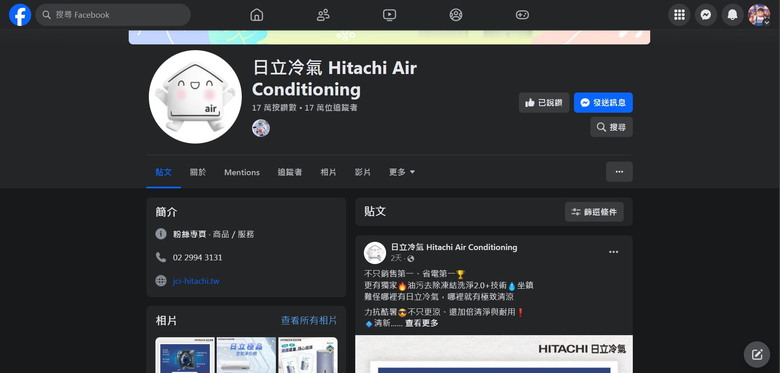Switch to the 影片 tab
The height and width of the screenshot is (373, 780).
(363, 172)
